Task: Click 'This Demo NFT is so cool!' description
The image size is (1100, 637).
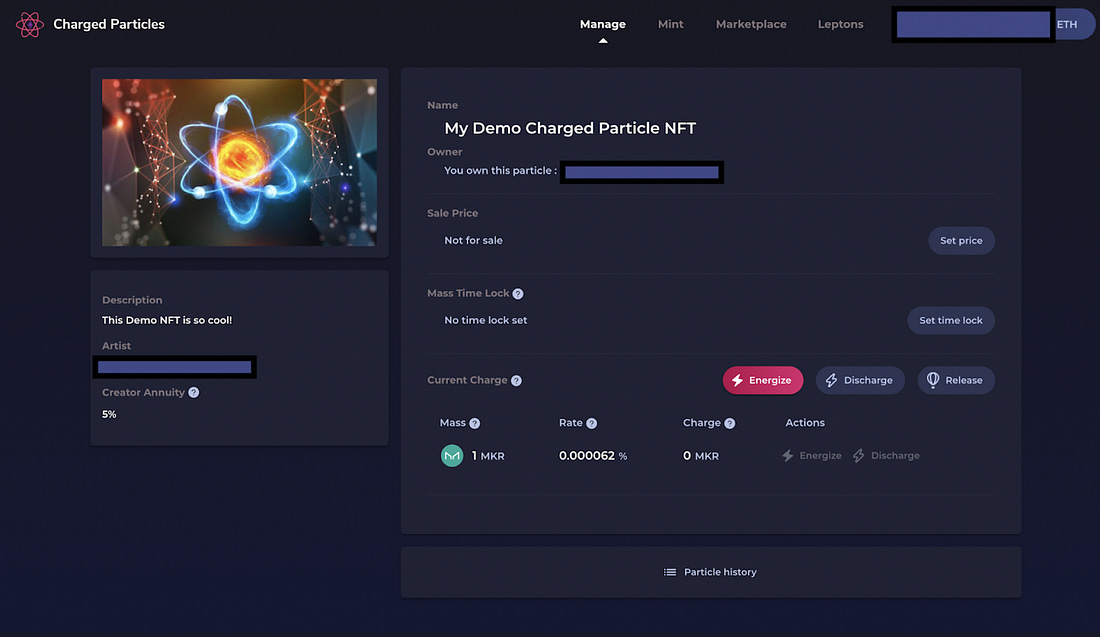Action: pos(167,321)
